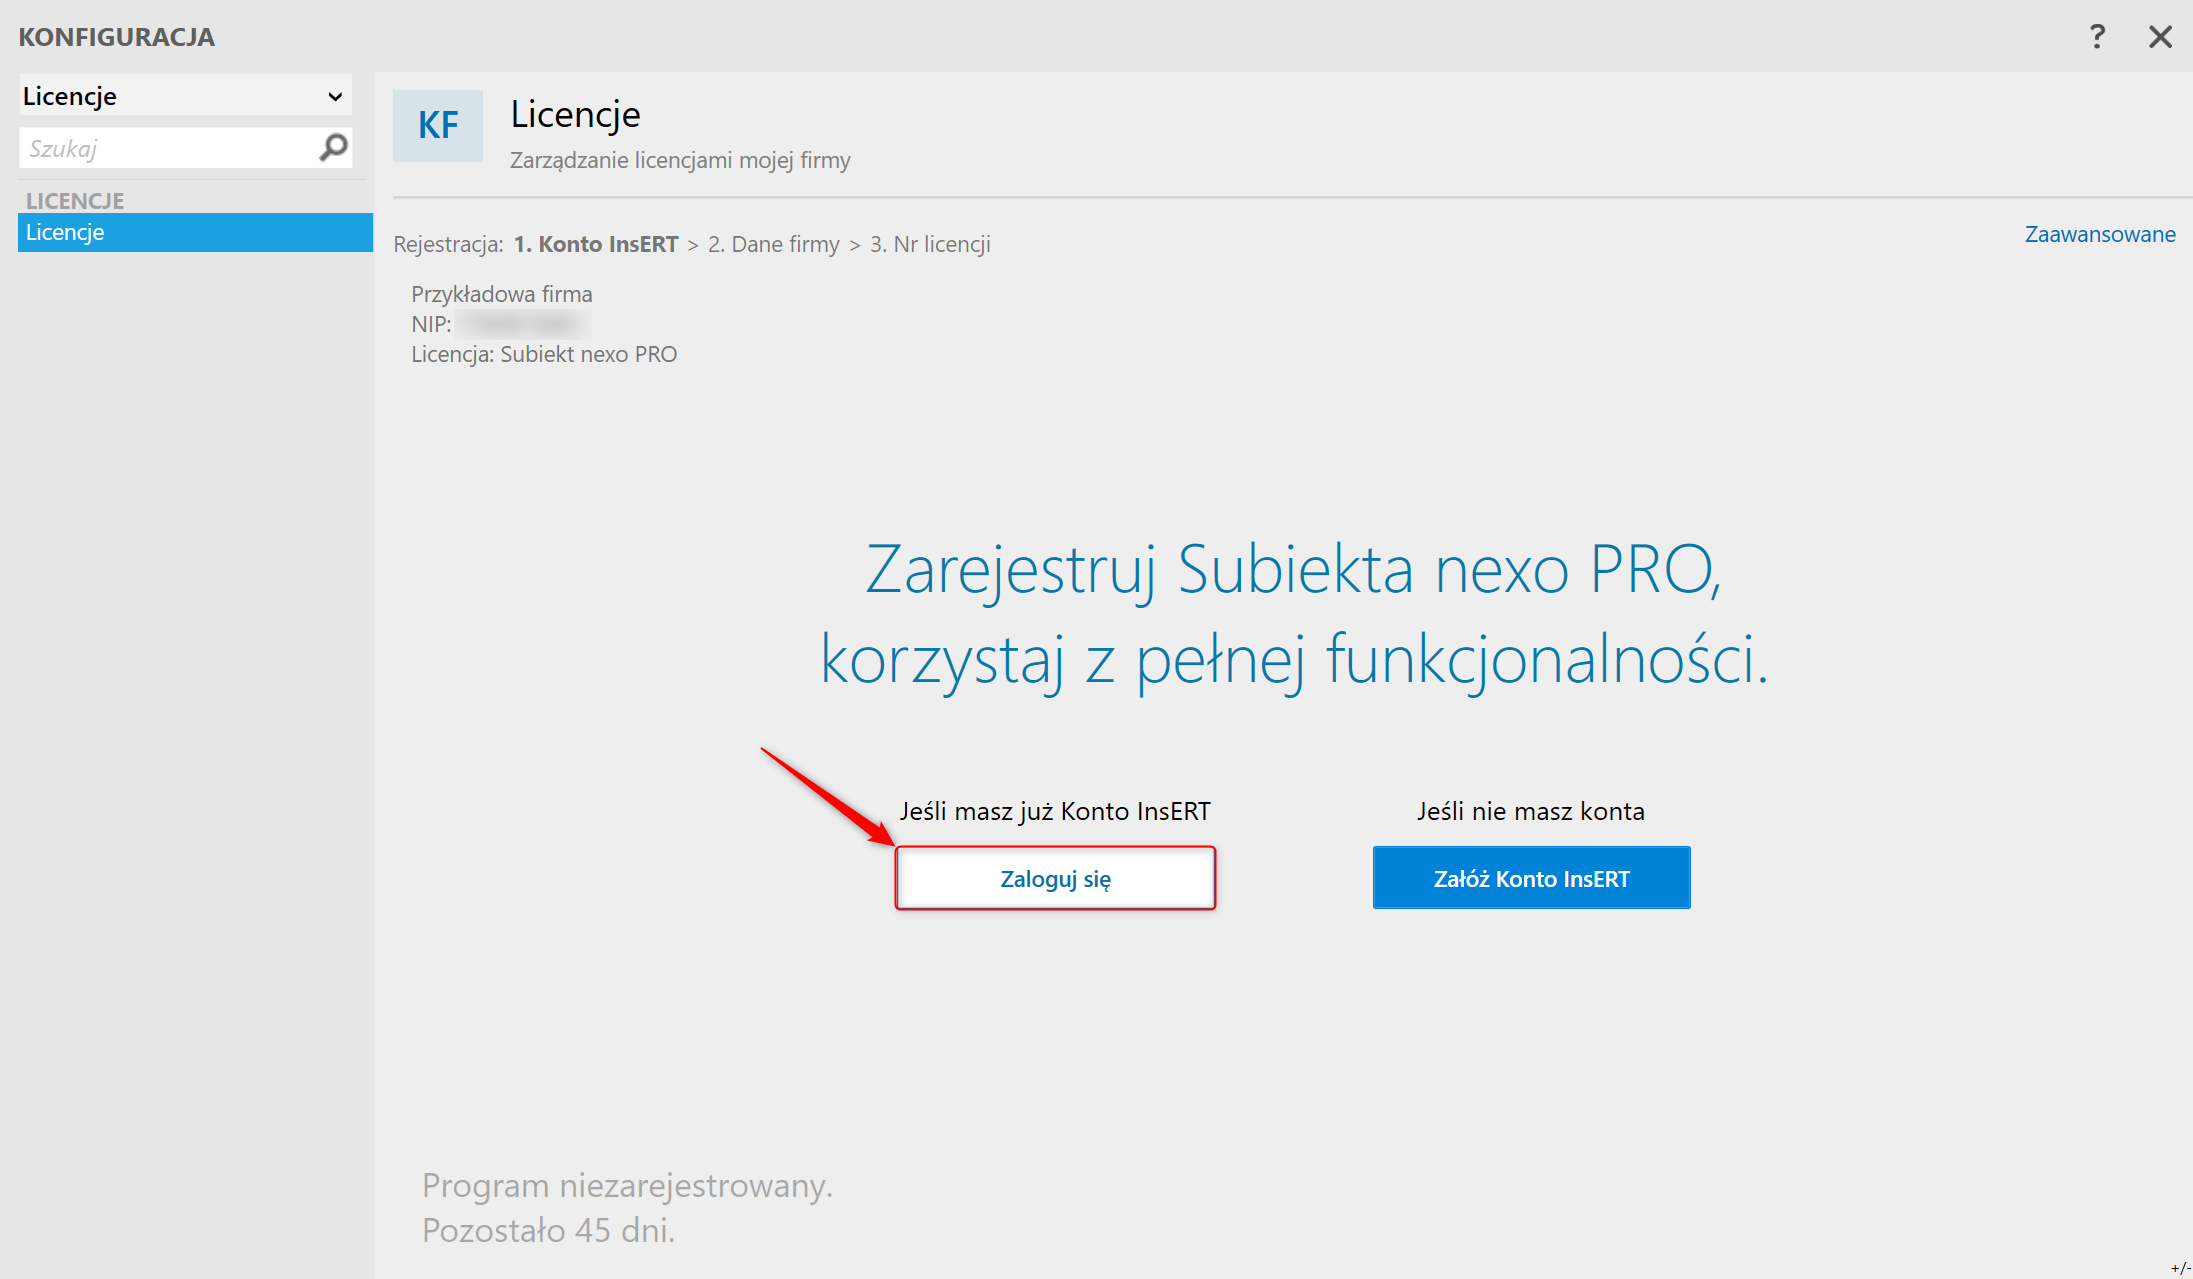Click step 1. Konto InsERT breadcrumb
The height and width of the screenshot is (1279, 2193).
[596, 244]
